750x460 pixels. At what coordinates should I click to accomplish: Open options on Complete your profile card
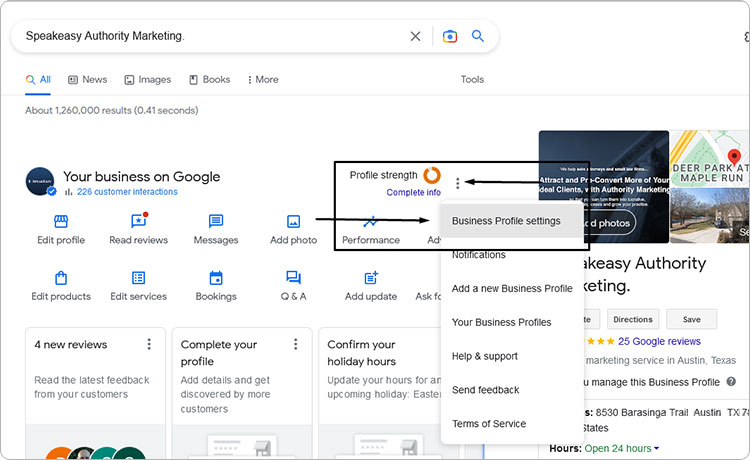296,344
